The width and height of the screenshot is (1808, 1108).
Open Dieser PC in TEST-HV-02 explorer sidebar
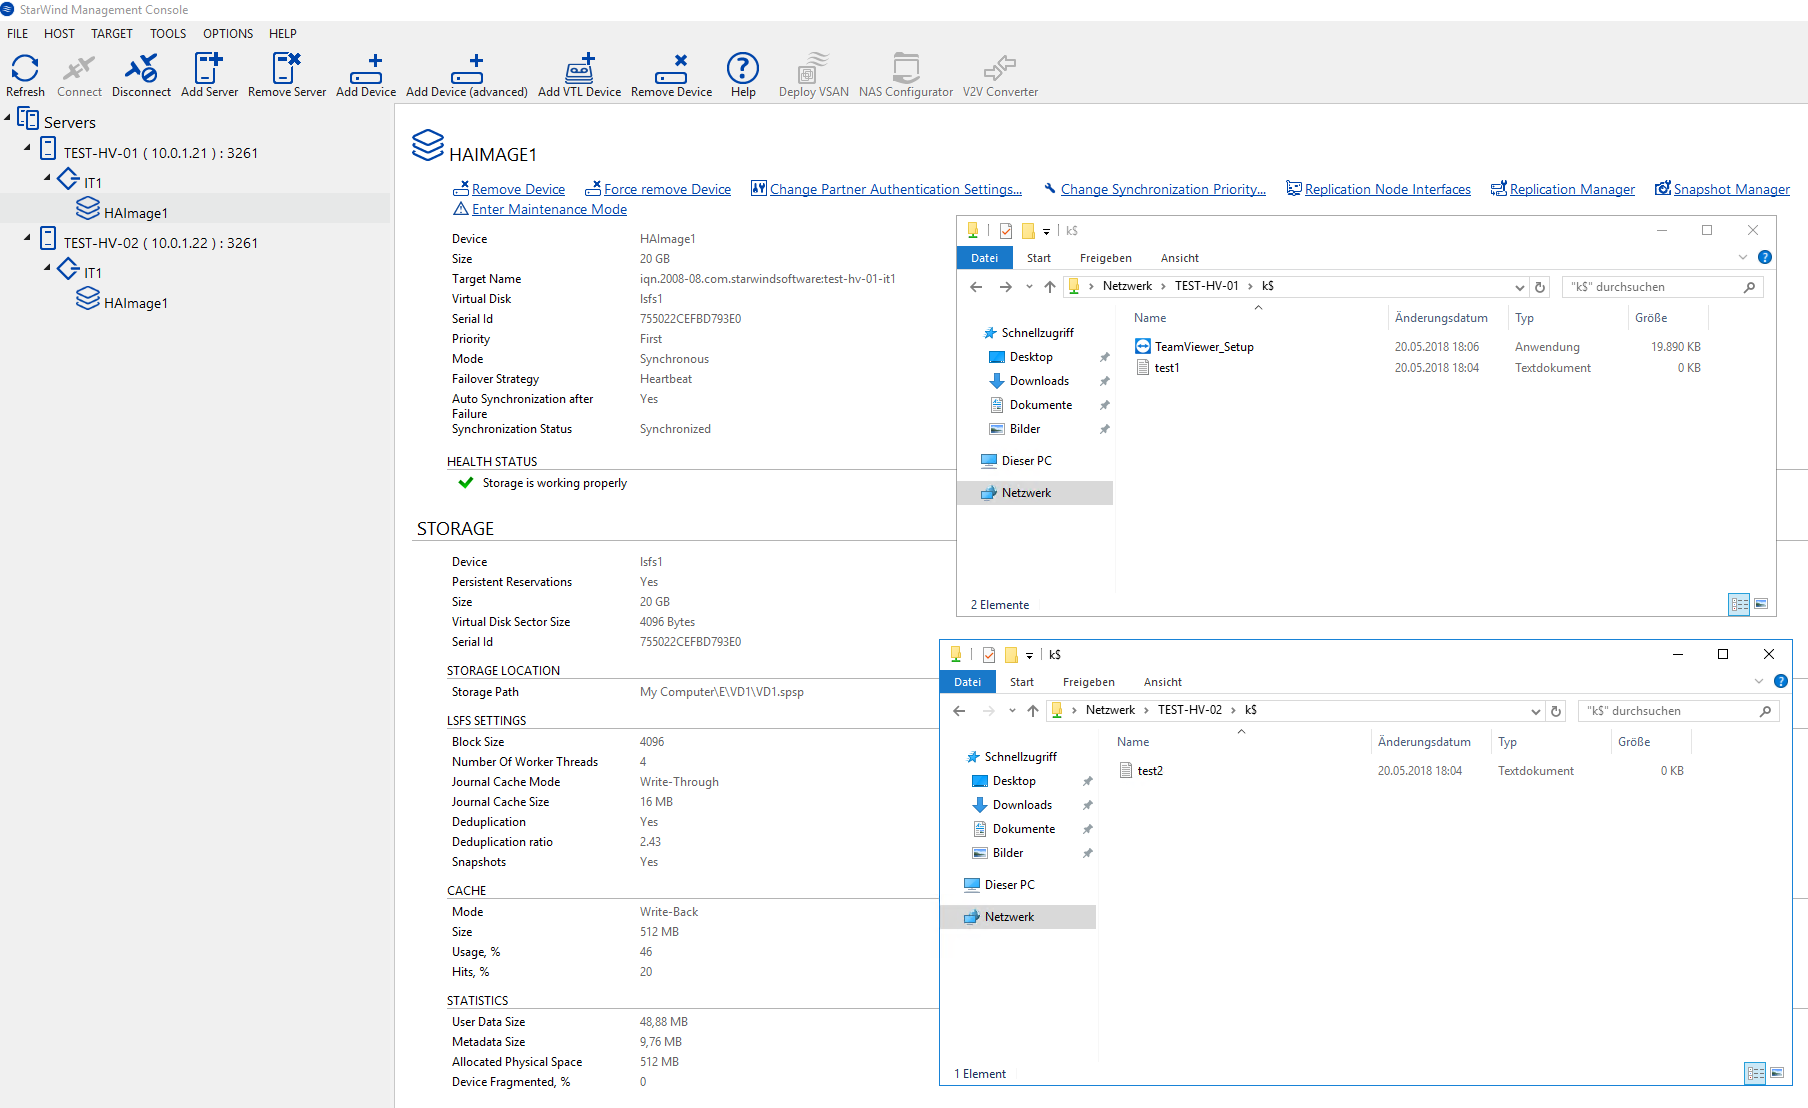point(1009,885)
